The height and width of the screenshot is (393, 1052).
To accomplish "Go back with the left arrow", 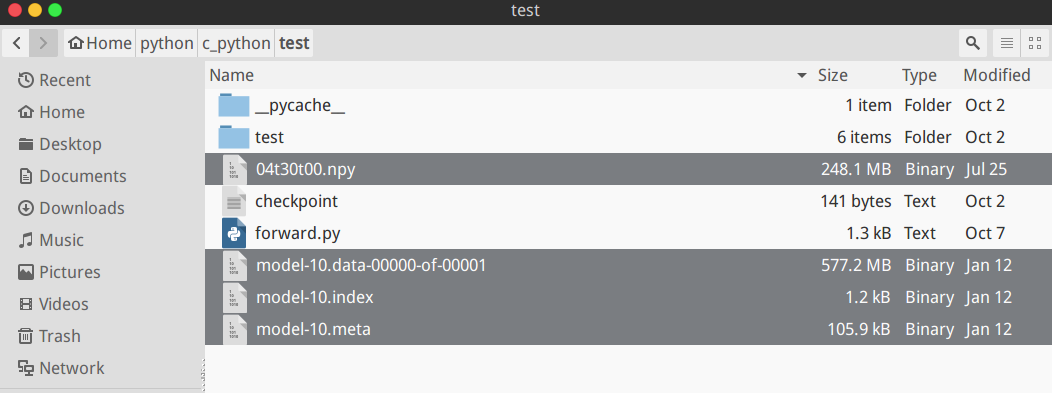I will 17,44.
